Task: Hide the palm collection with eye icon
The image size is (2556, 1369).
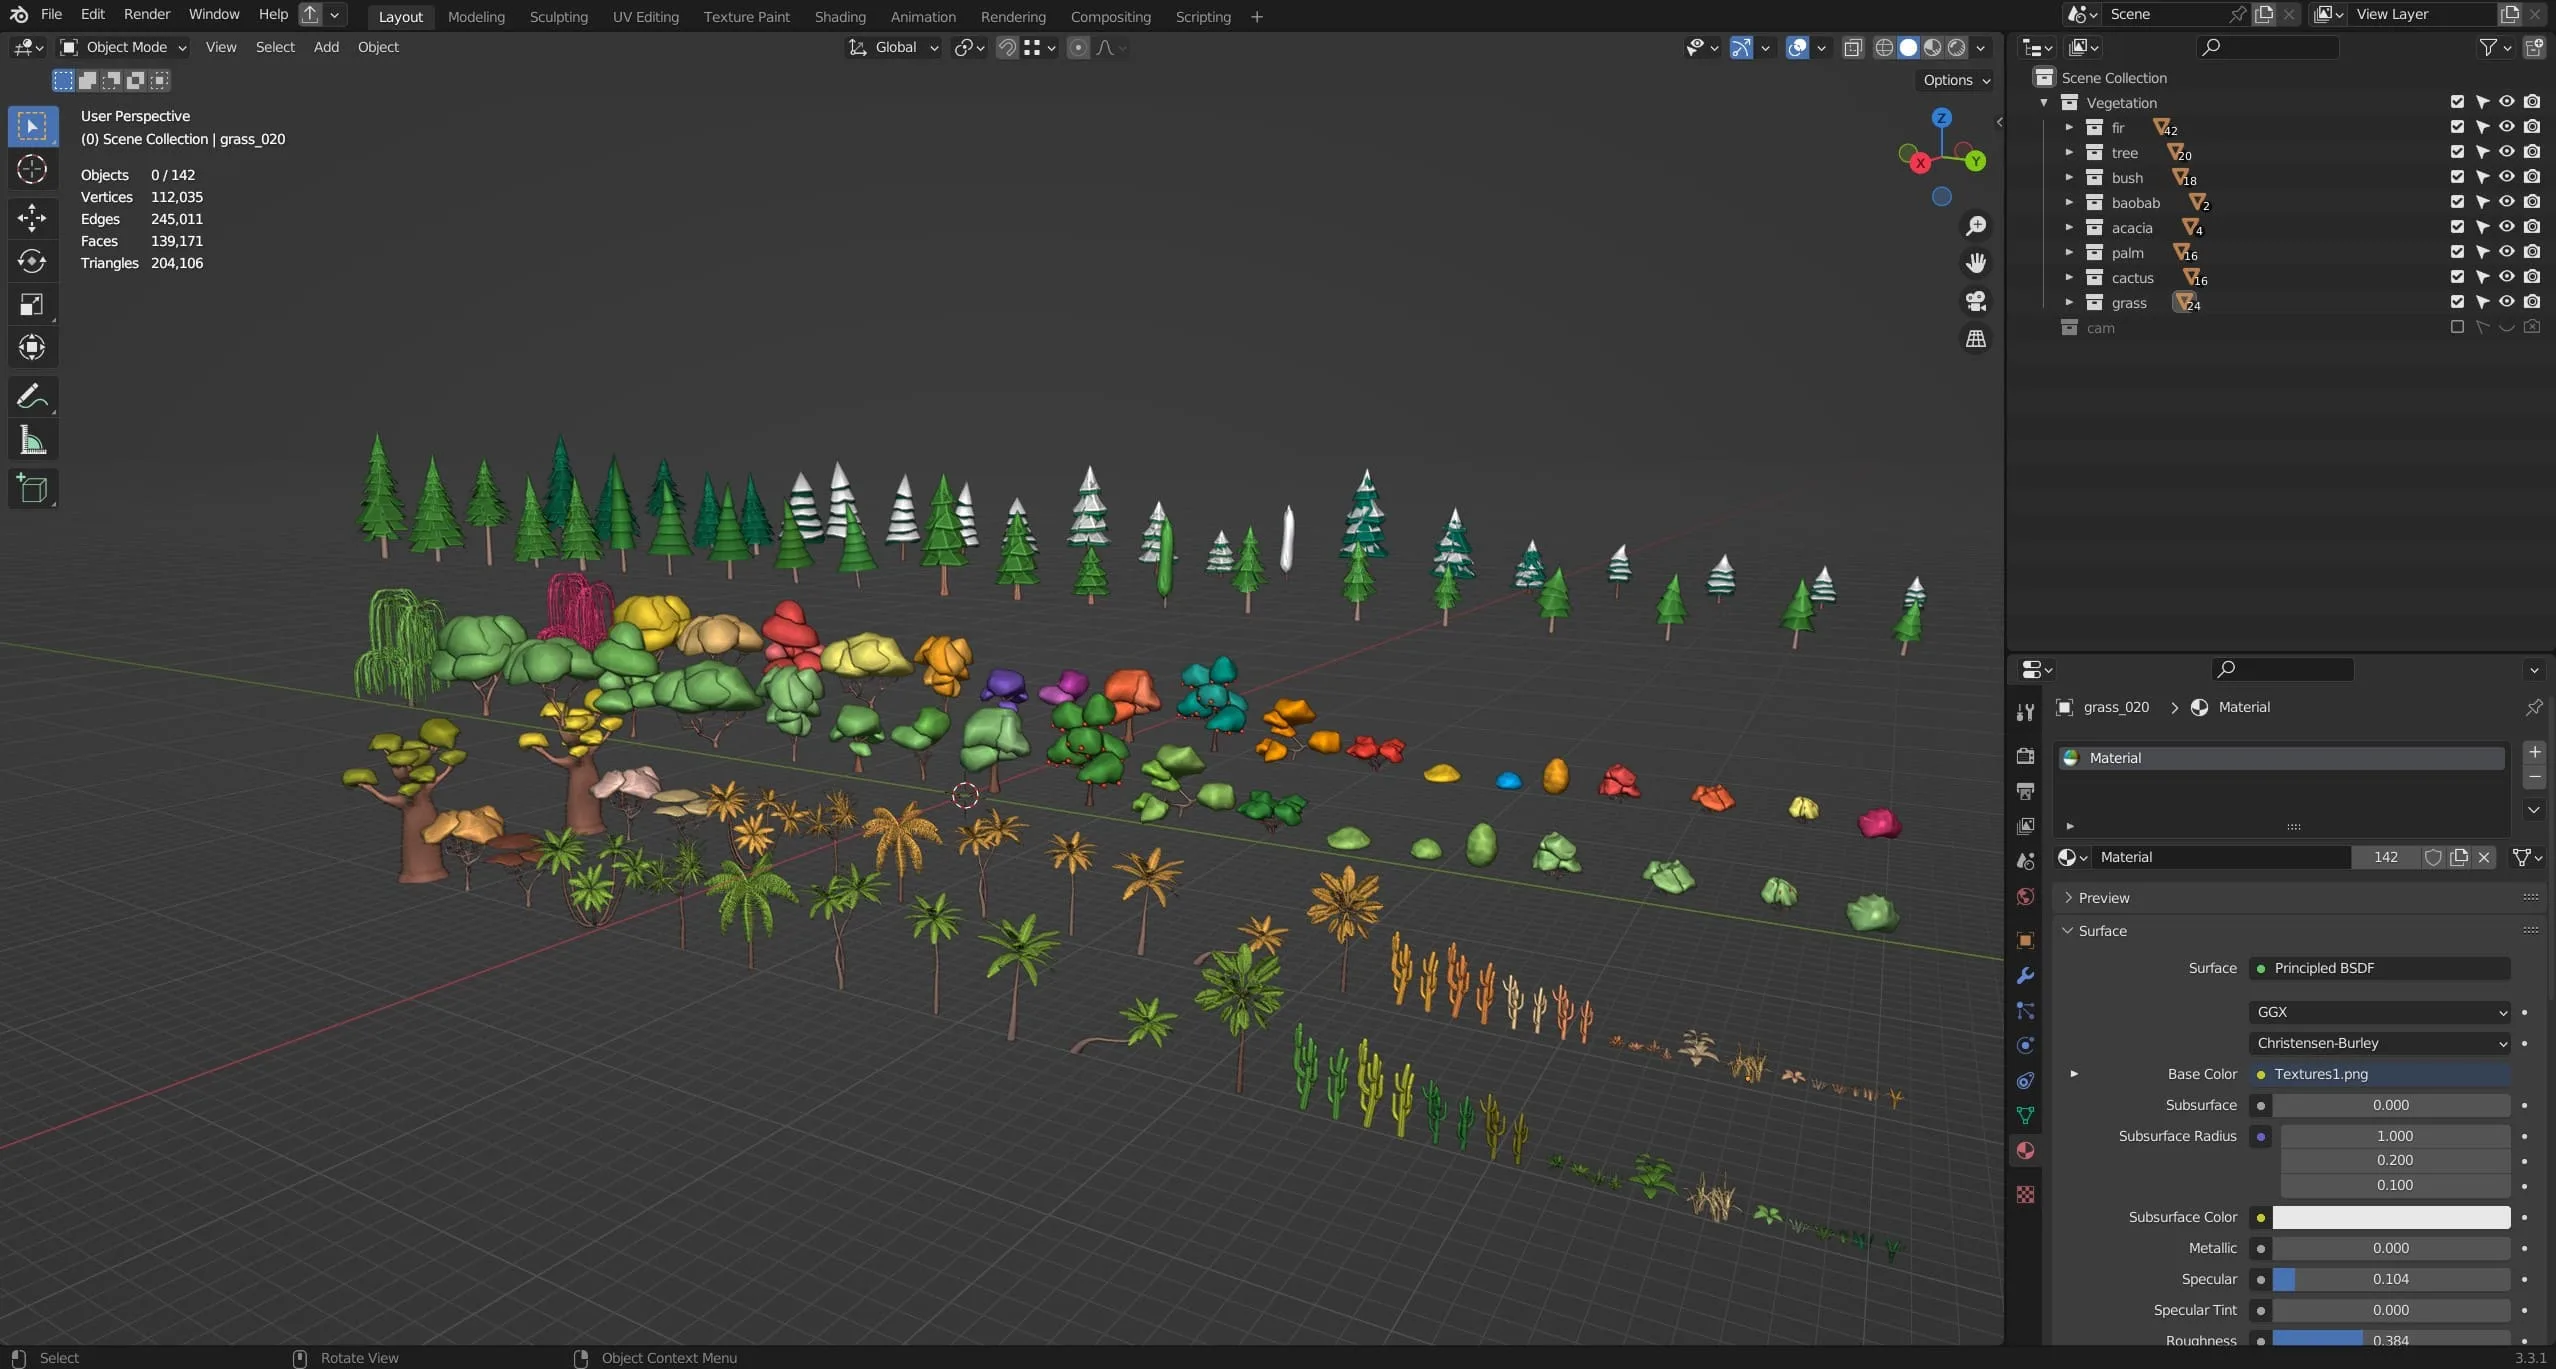Action: [2507, 252]
